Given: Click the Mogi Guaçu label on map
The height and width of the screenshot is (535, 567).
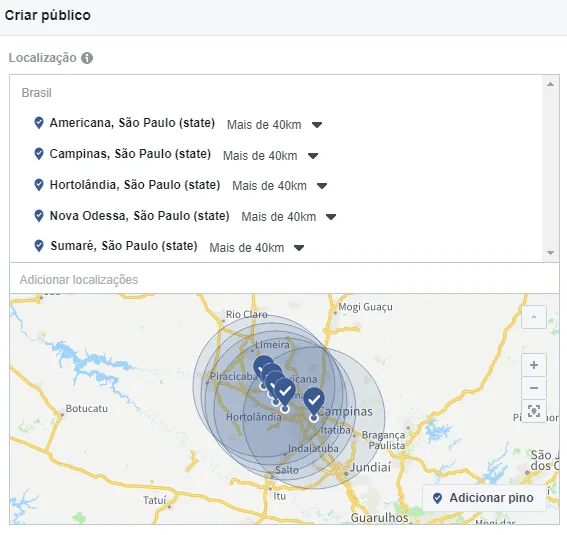Looking at the screenshot, I should (365, 307).
